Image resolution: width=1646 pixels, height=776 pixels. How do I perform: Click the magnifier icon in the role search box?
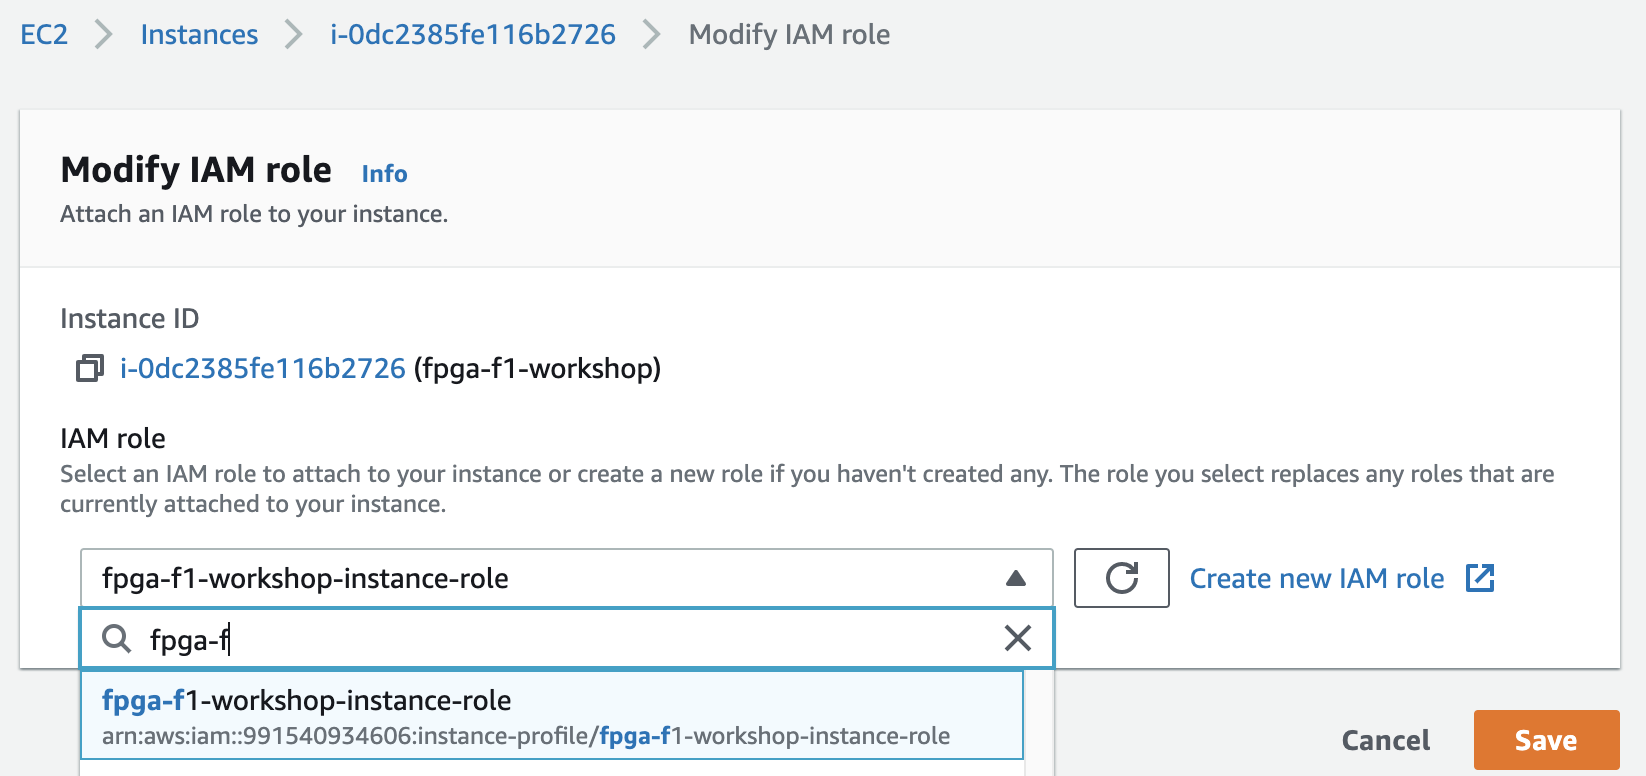[x=117, y=639]
